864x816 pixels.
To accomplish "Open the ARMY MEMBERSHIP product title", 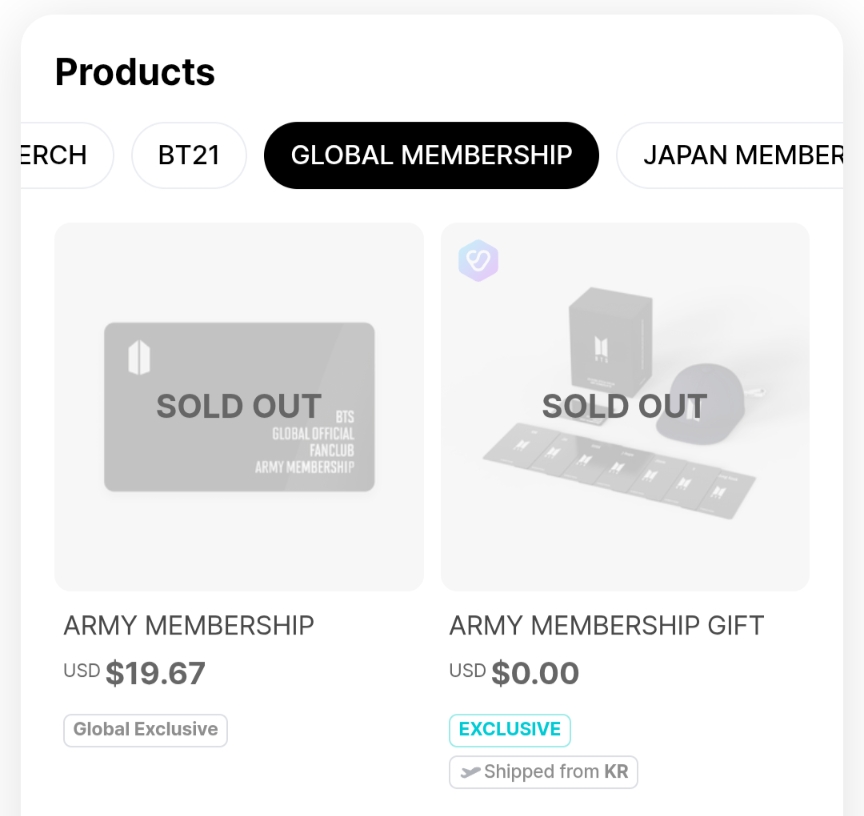I will click(x=189, y=626).
